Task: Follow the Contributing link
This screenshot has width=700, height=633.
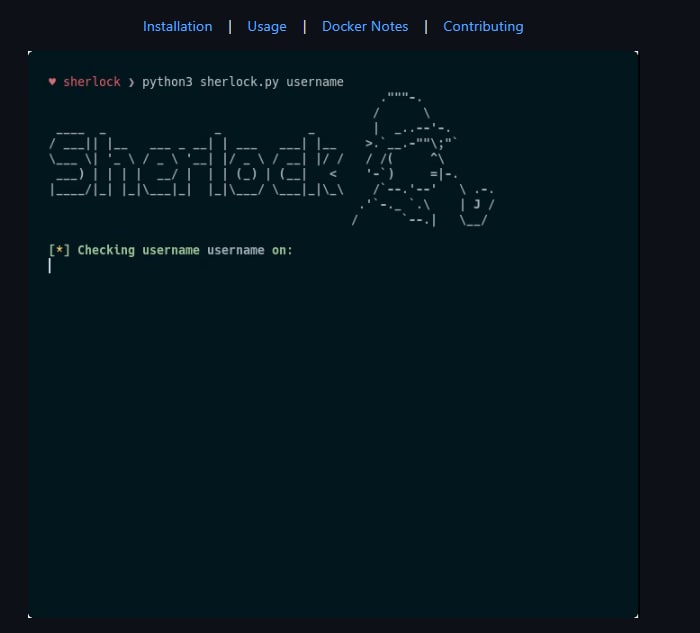Action: pos(483,27)
